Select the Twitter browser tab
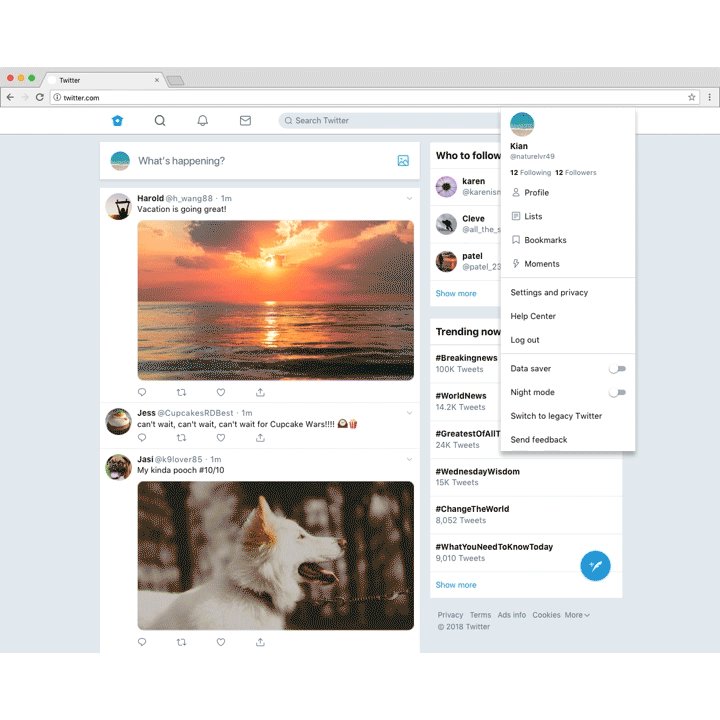Image resolution: width=720 pixels, height=720 pixels. pyautogui.click(x=103, y=80)
